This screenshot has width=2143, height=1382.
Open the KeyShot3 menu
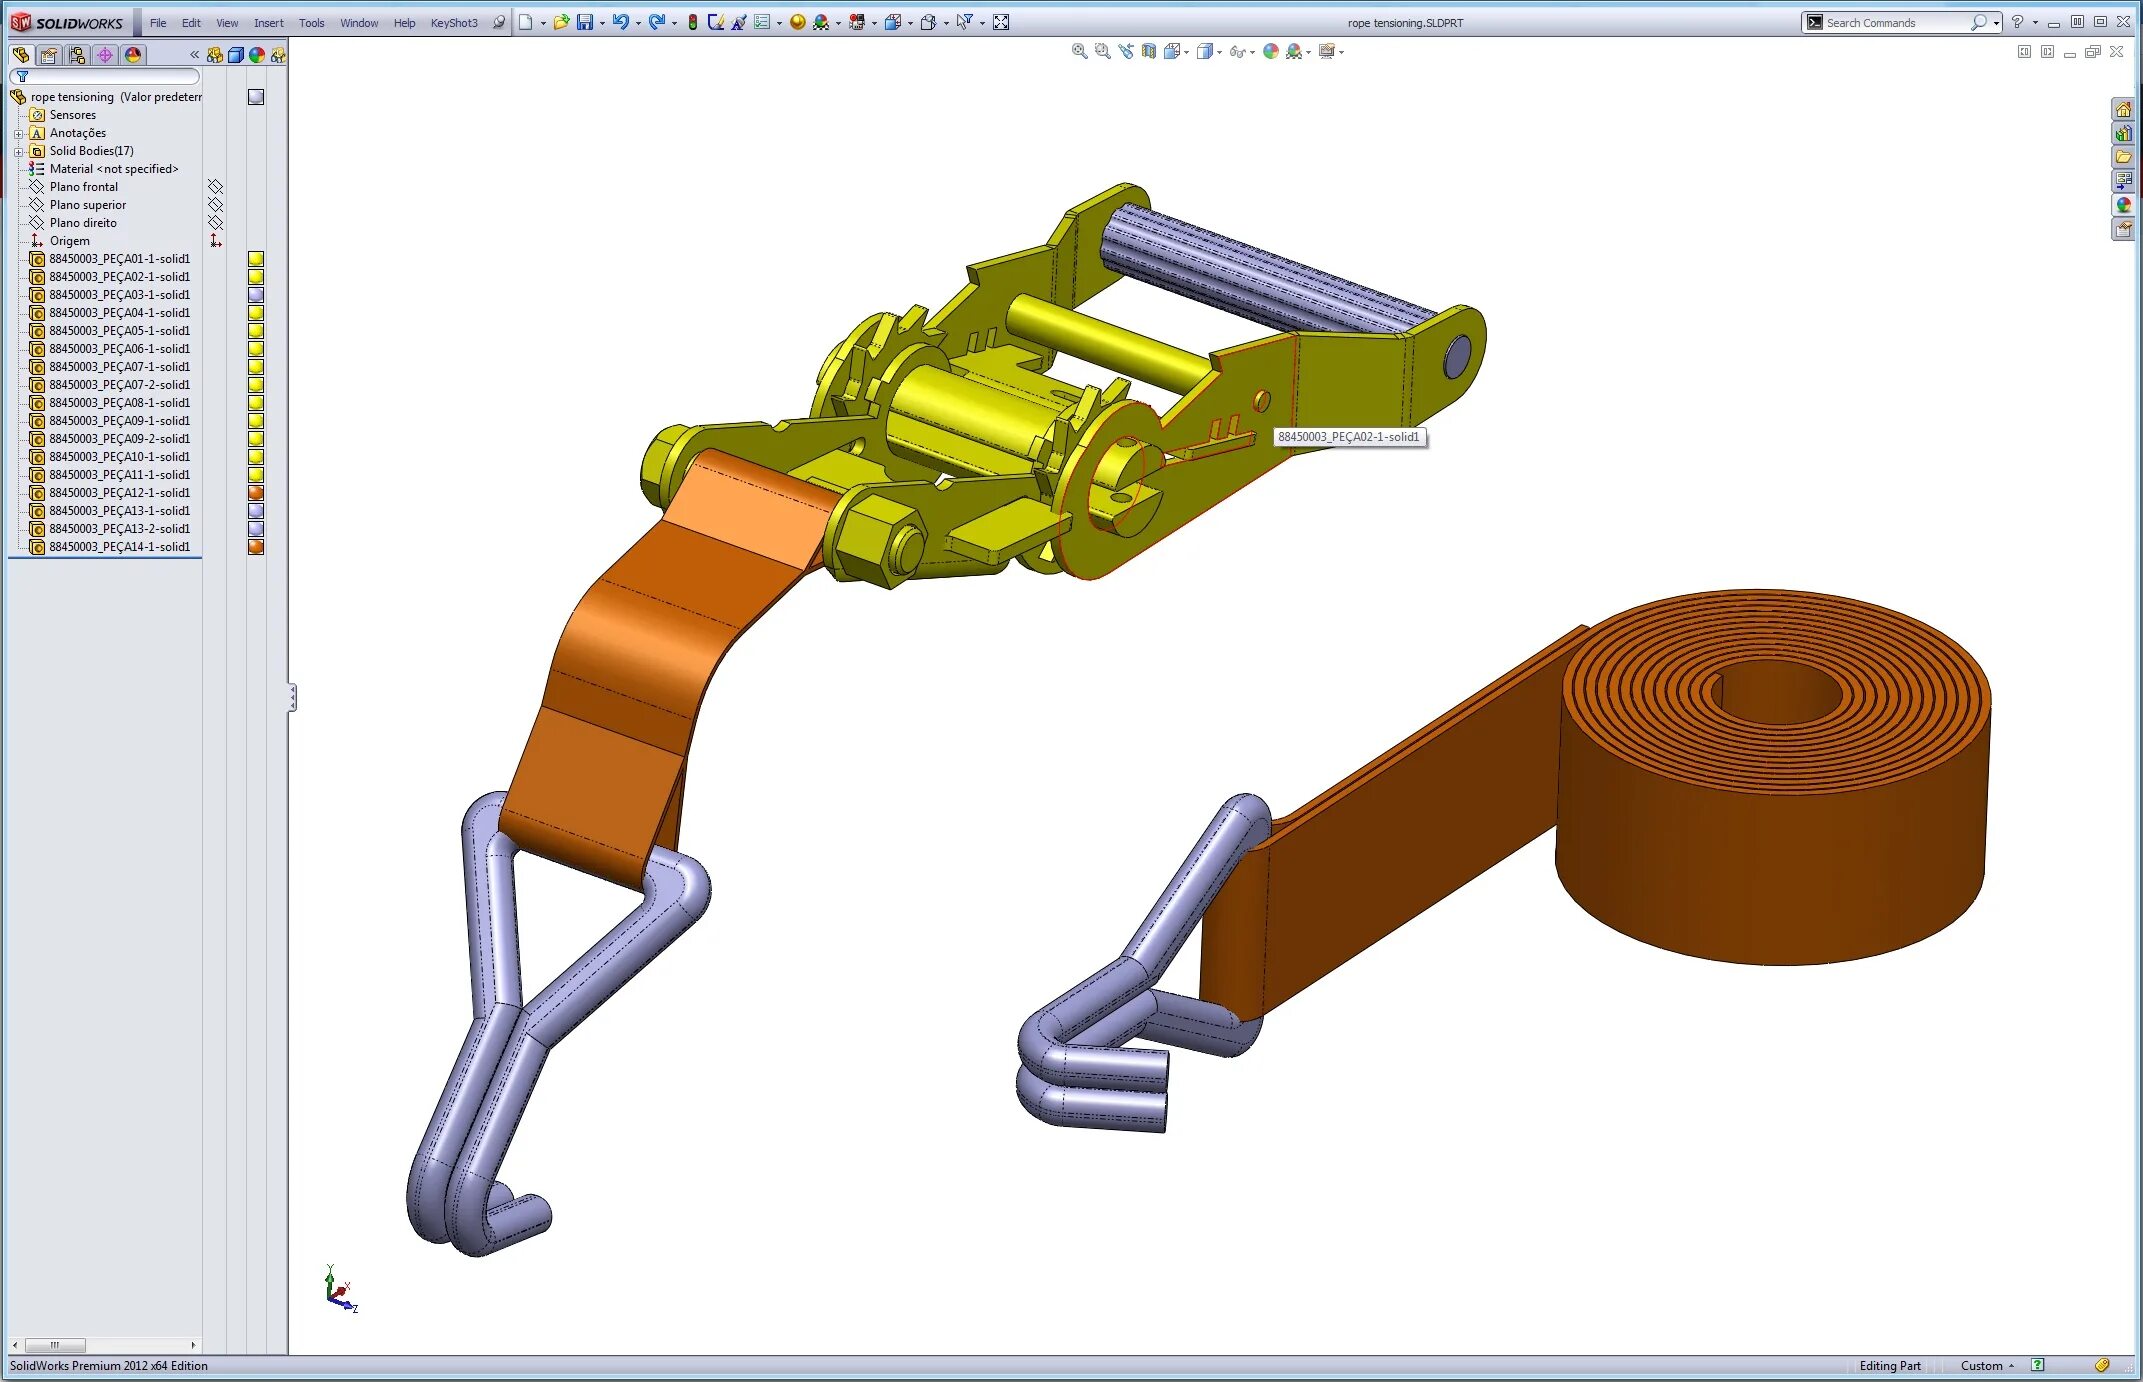[x=453, y=23]
